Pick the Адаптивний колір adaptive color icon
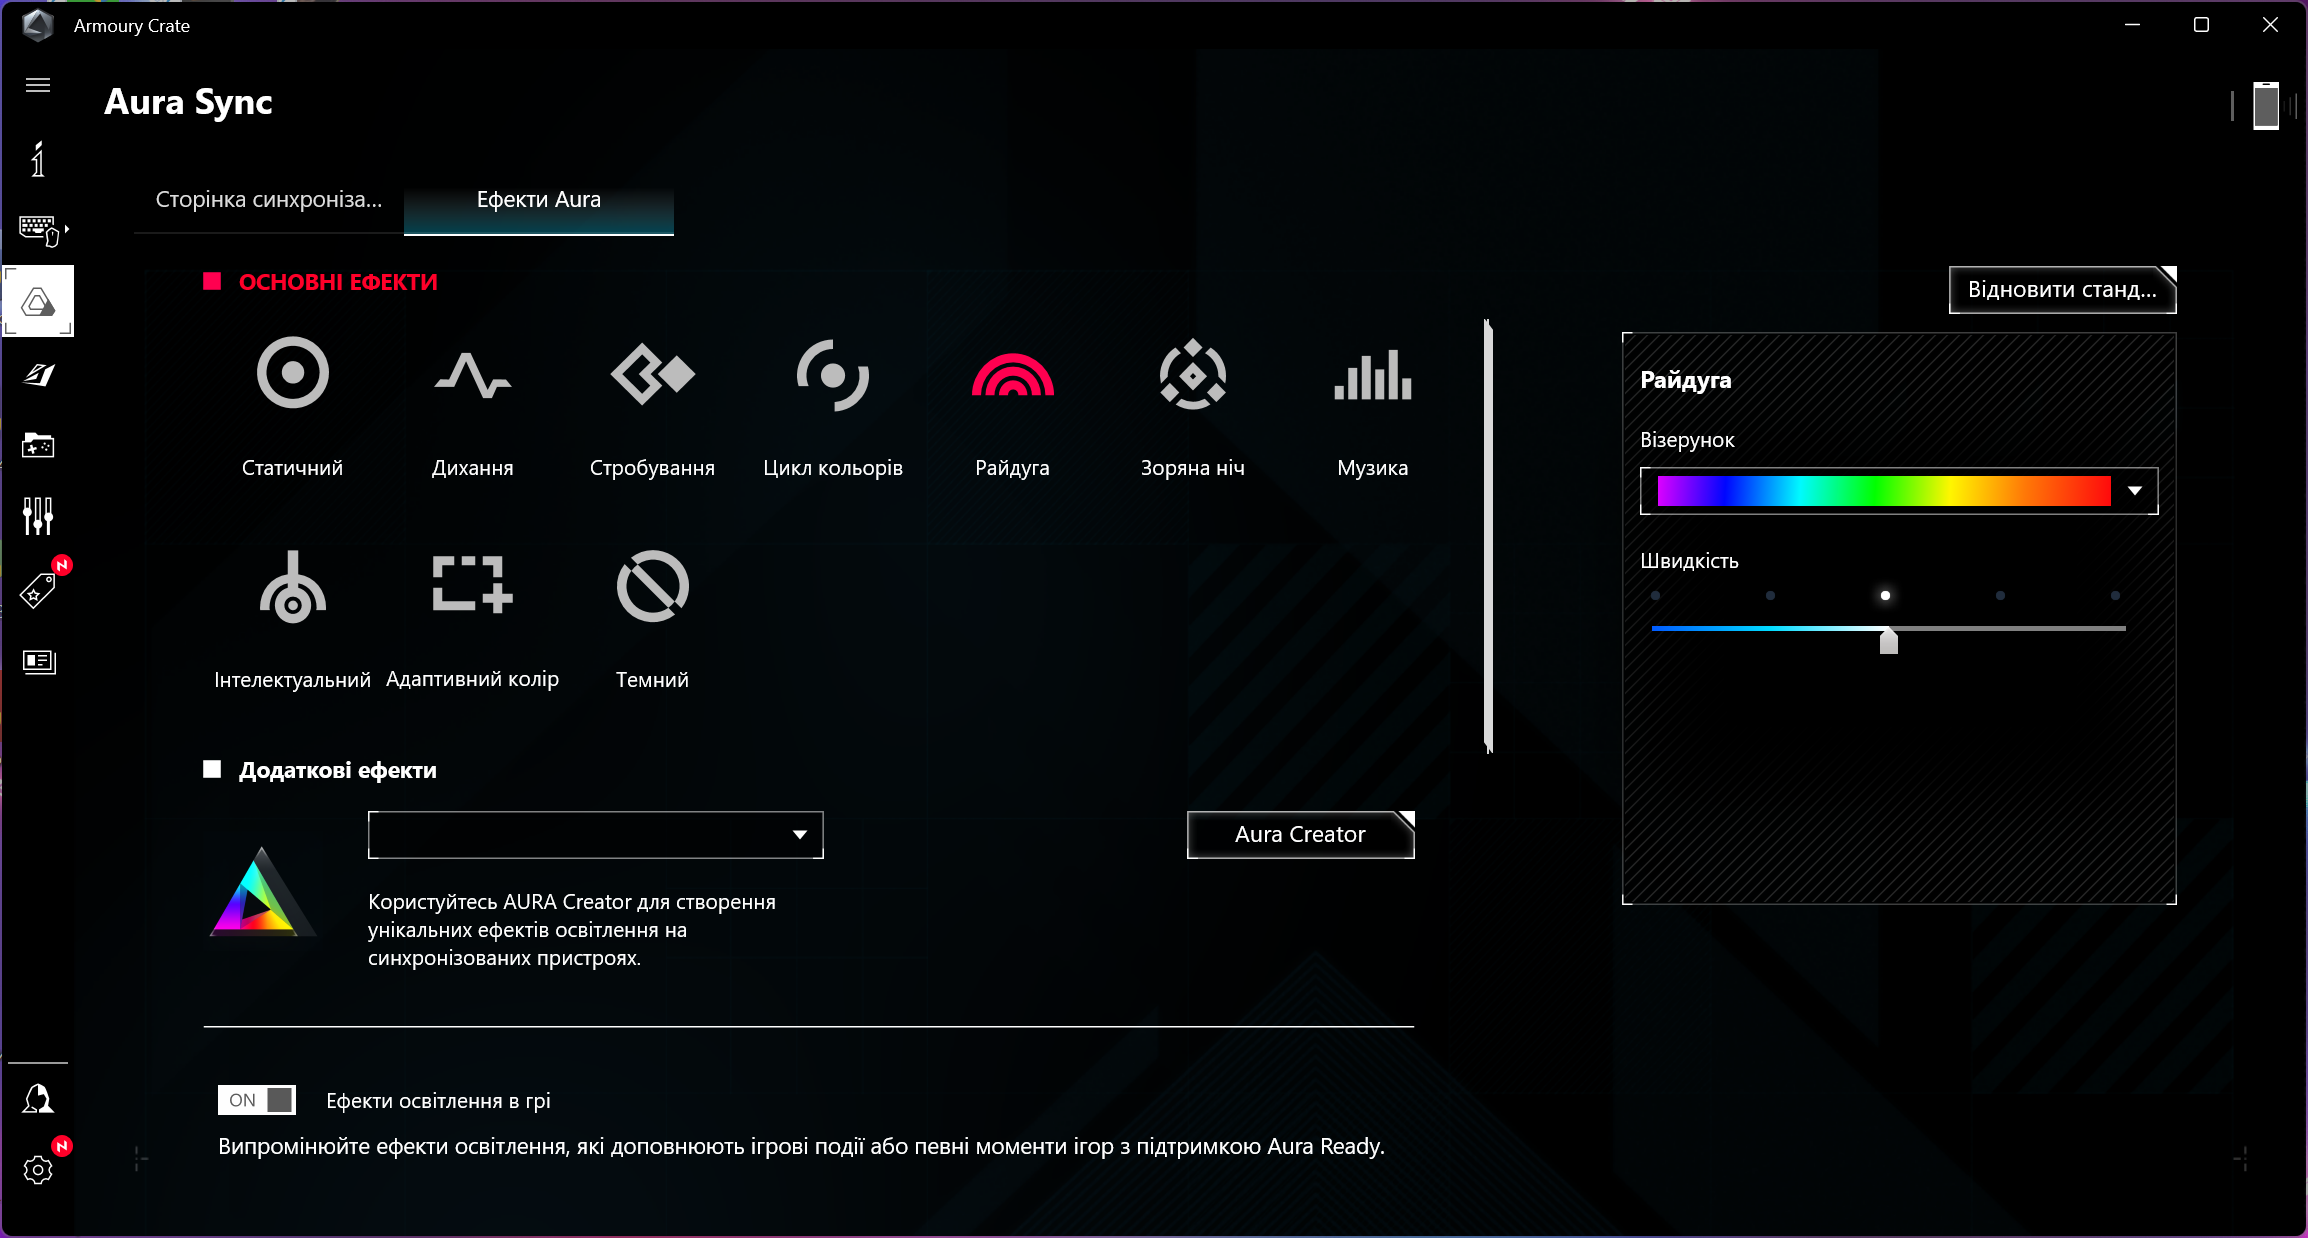 pyautogui.click(x=472, y=584)
